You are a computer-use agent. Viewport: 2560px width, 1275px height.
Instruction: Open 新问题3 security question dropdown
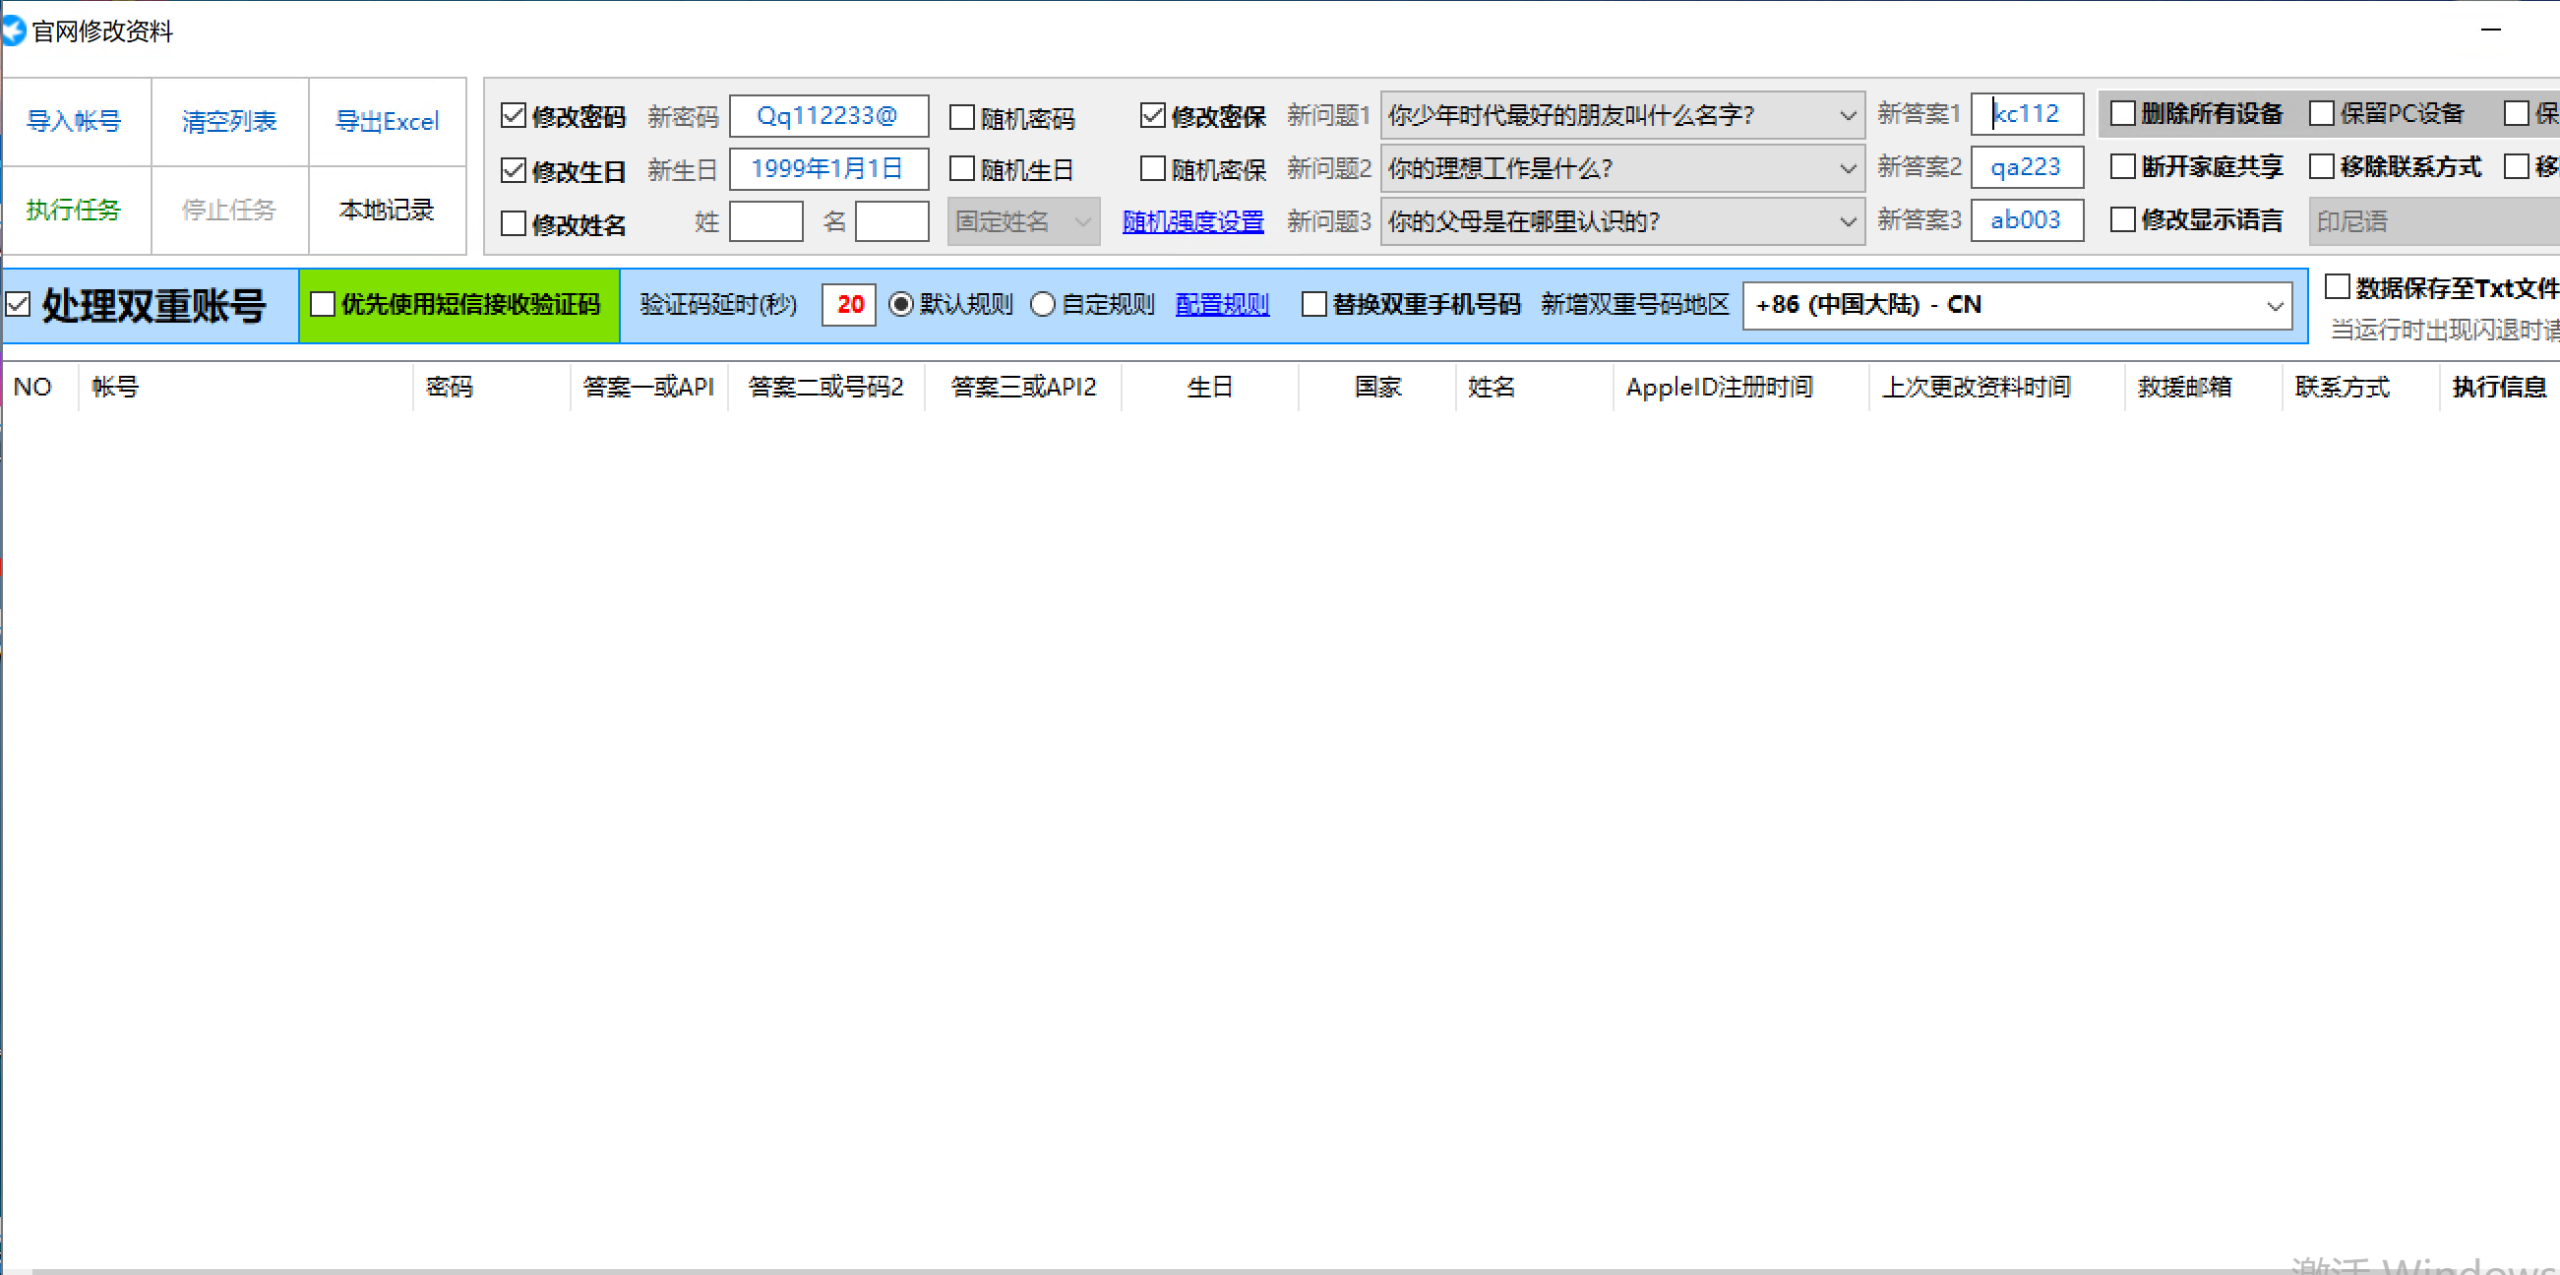[1622, 222]
